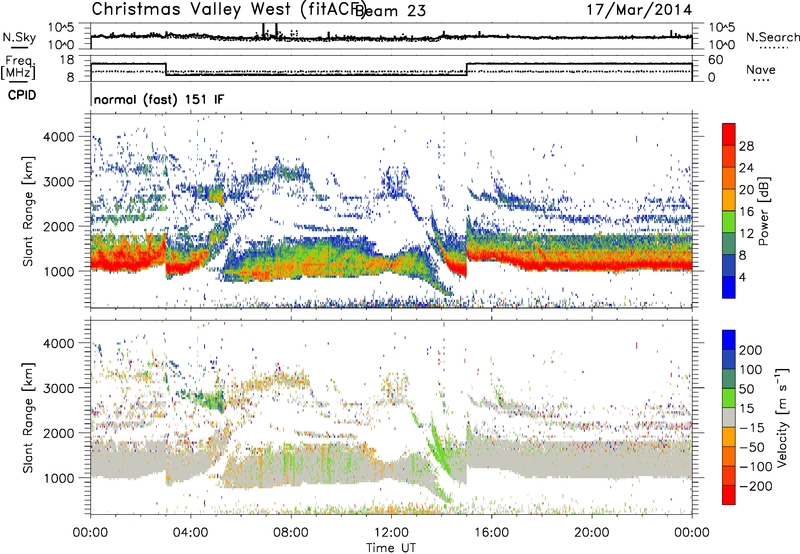Pick Power color bar segment between 12 and 16
The height and width of the screenshot is (554, 800).
(x=729, y=222)
